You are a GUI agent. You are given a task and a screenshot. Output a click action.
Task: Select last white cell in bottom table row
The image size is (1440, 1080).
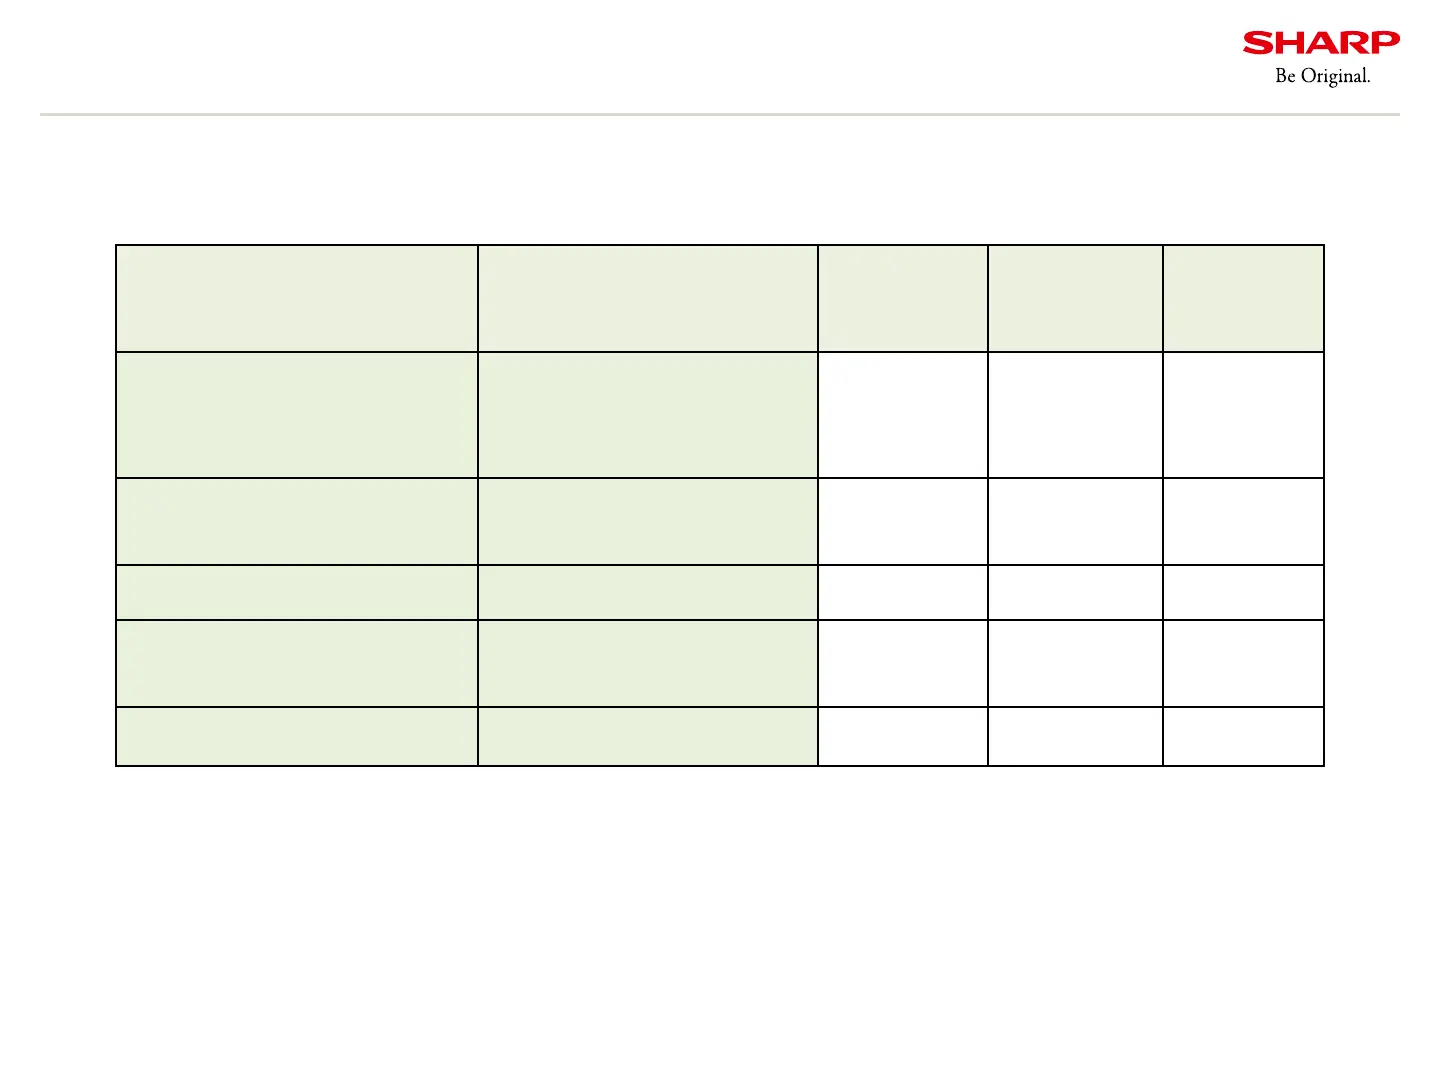pos(1243,737)
